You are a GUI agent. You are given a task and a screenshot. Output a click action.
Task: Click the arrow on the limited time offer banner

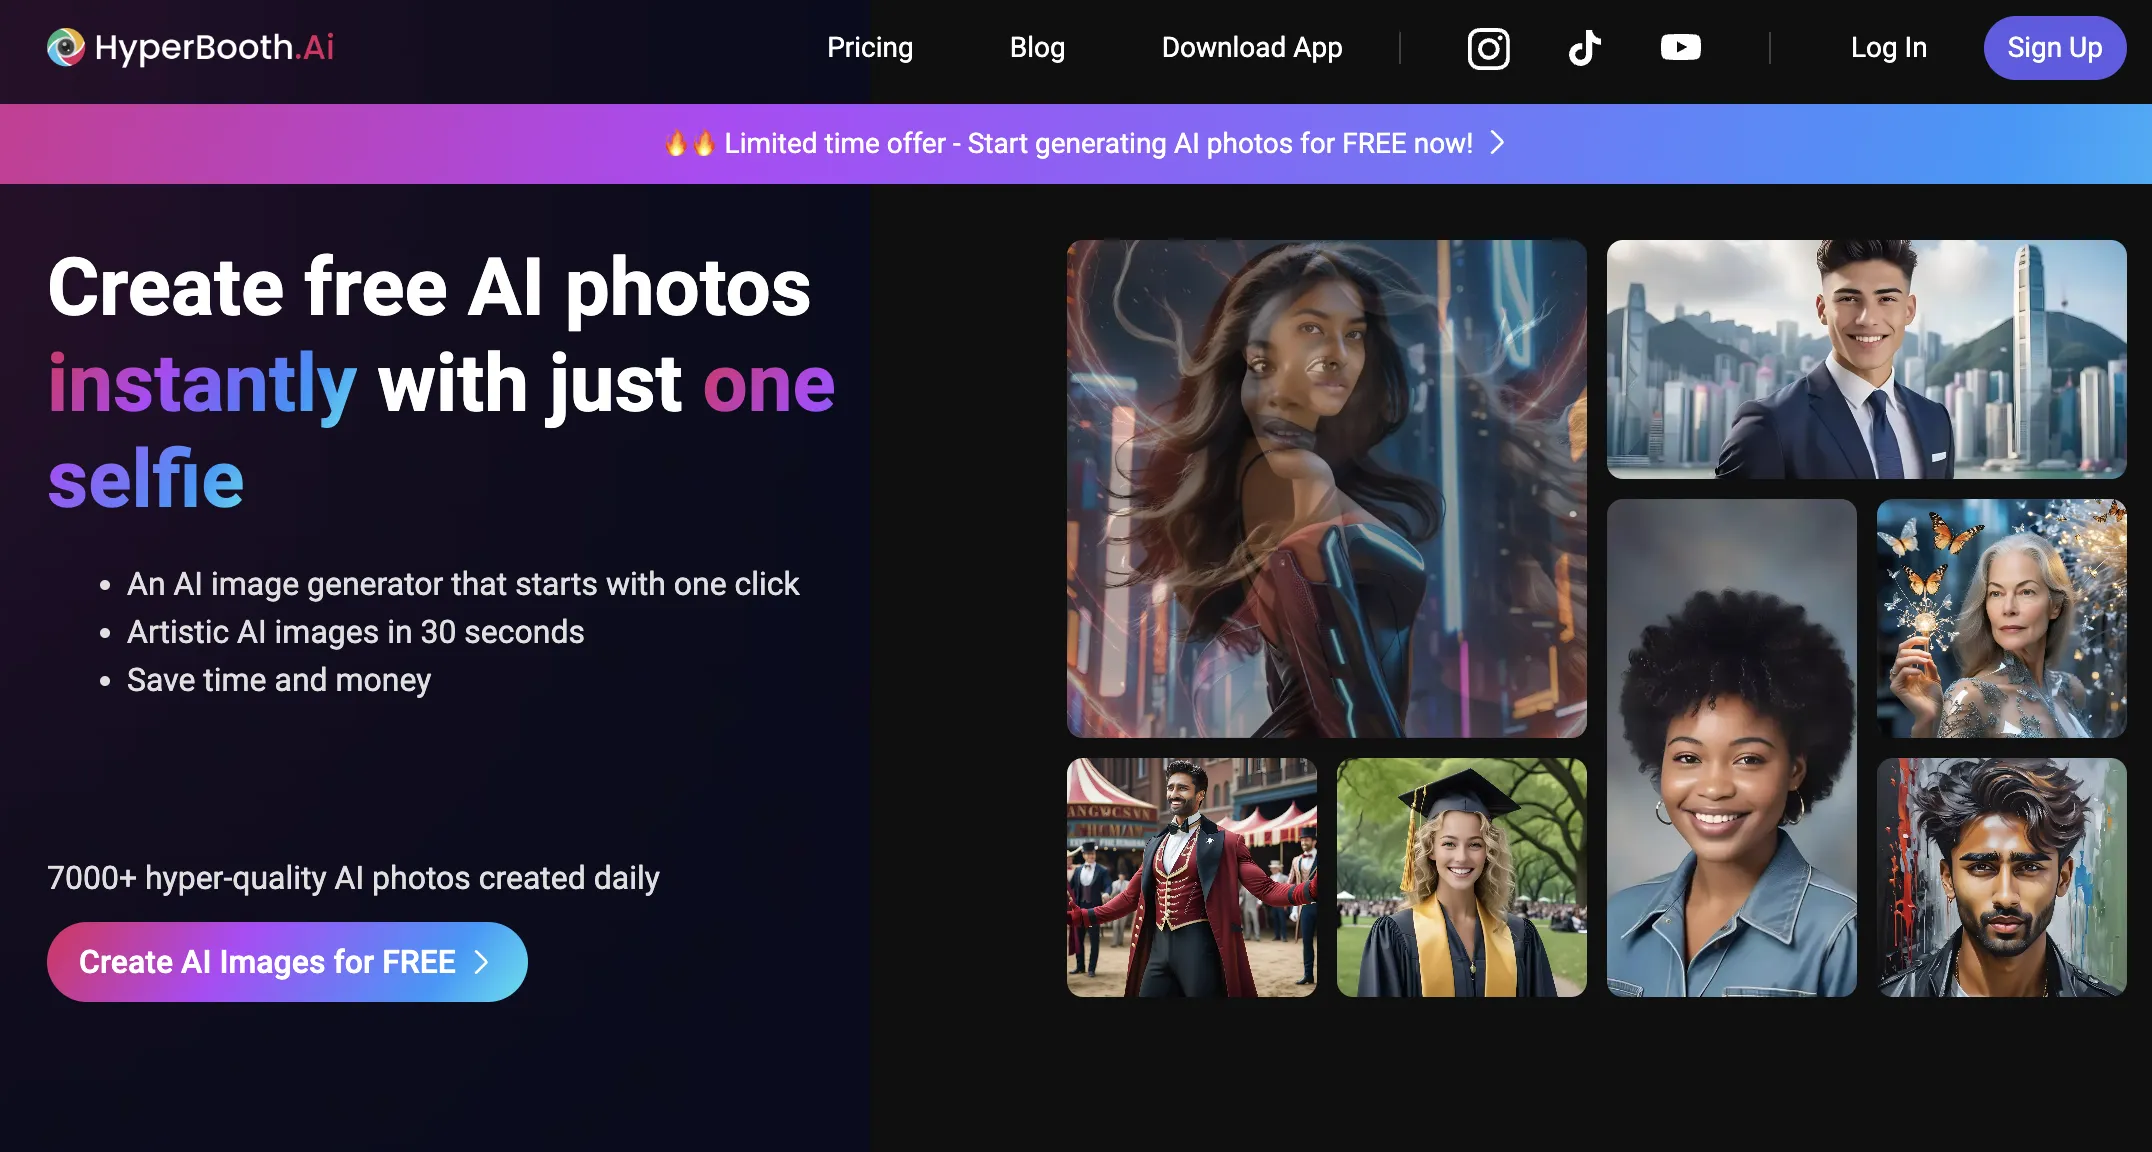pyautogui.click(x=1497, y=143)
